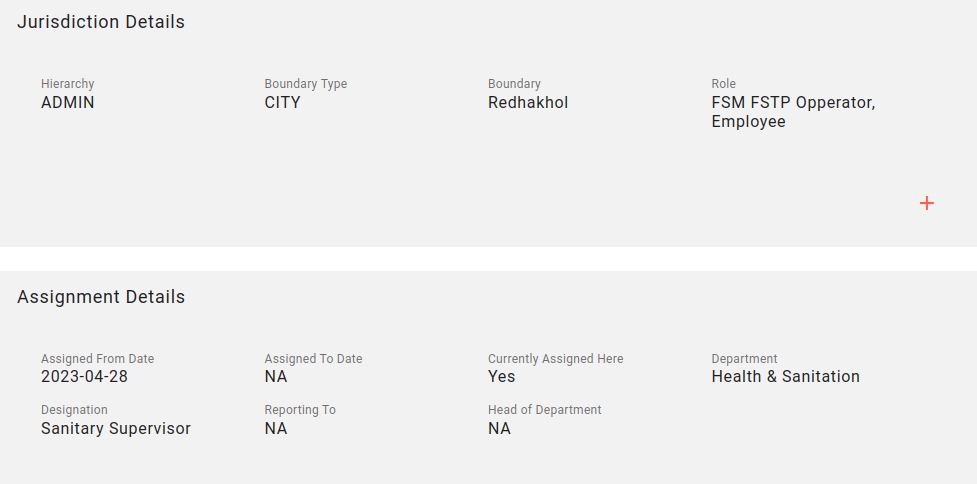This screenshot has width=977, height=484.
Task: Click the Hierarchy field label
Action: (67, 84)
